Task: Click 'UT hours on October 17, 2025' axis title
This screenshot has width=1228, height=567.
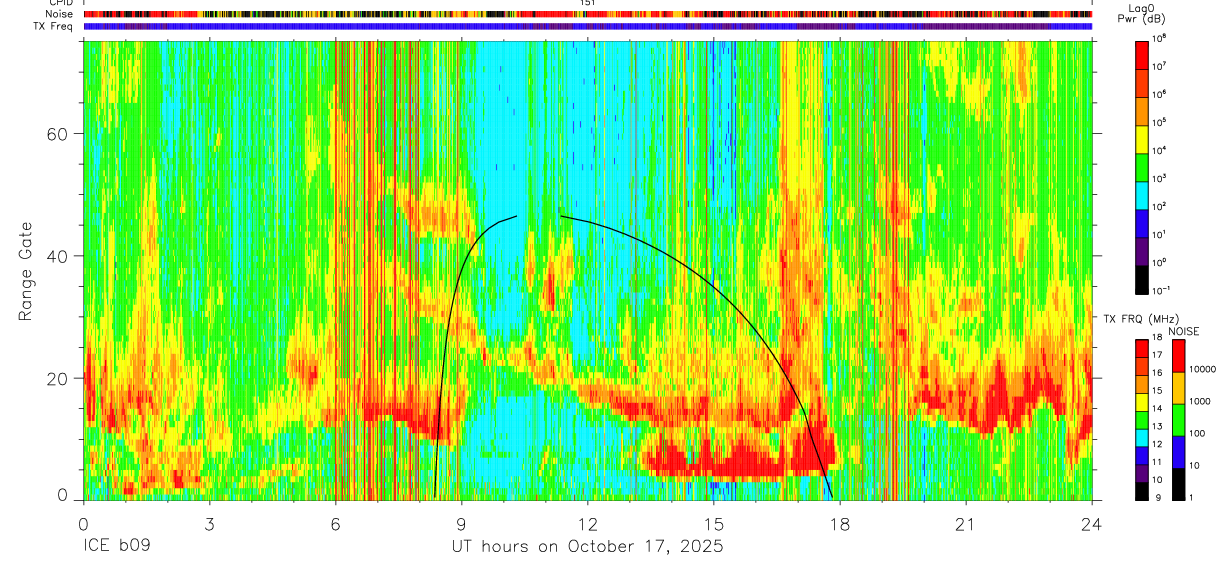Action: (588, 547)
